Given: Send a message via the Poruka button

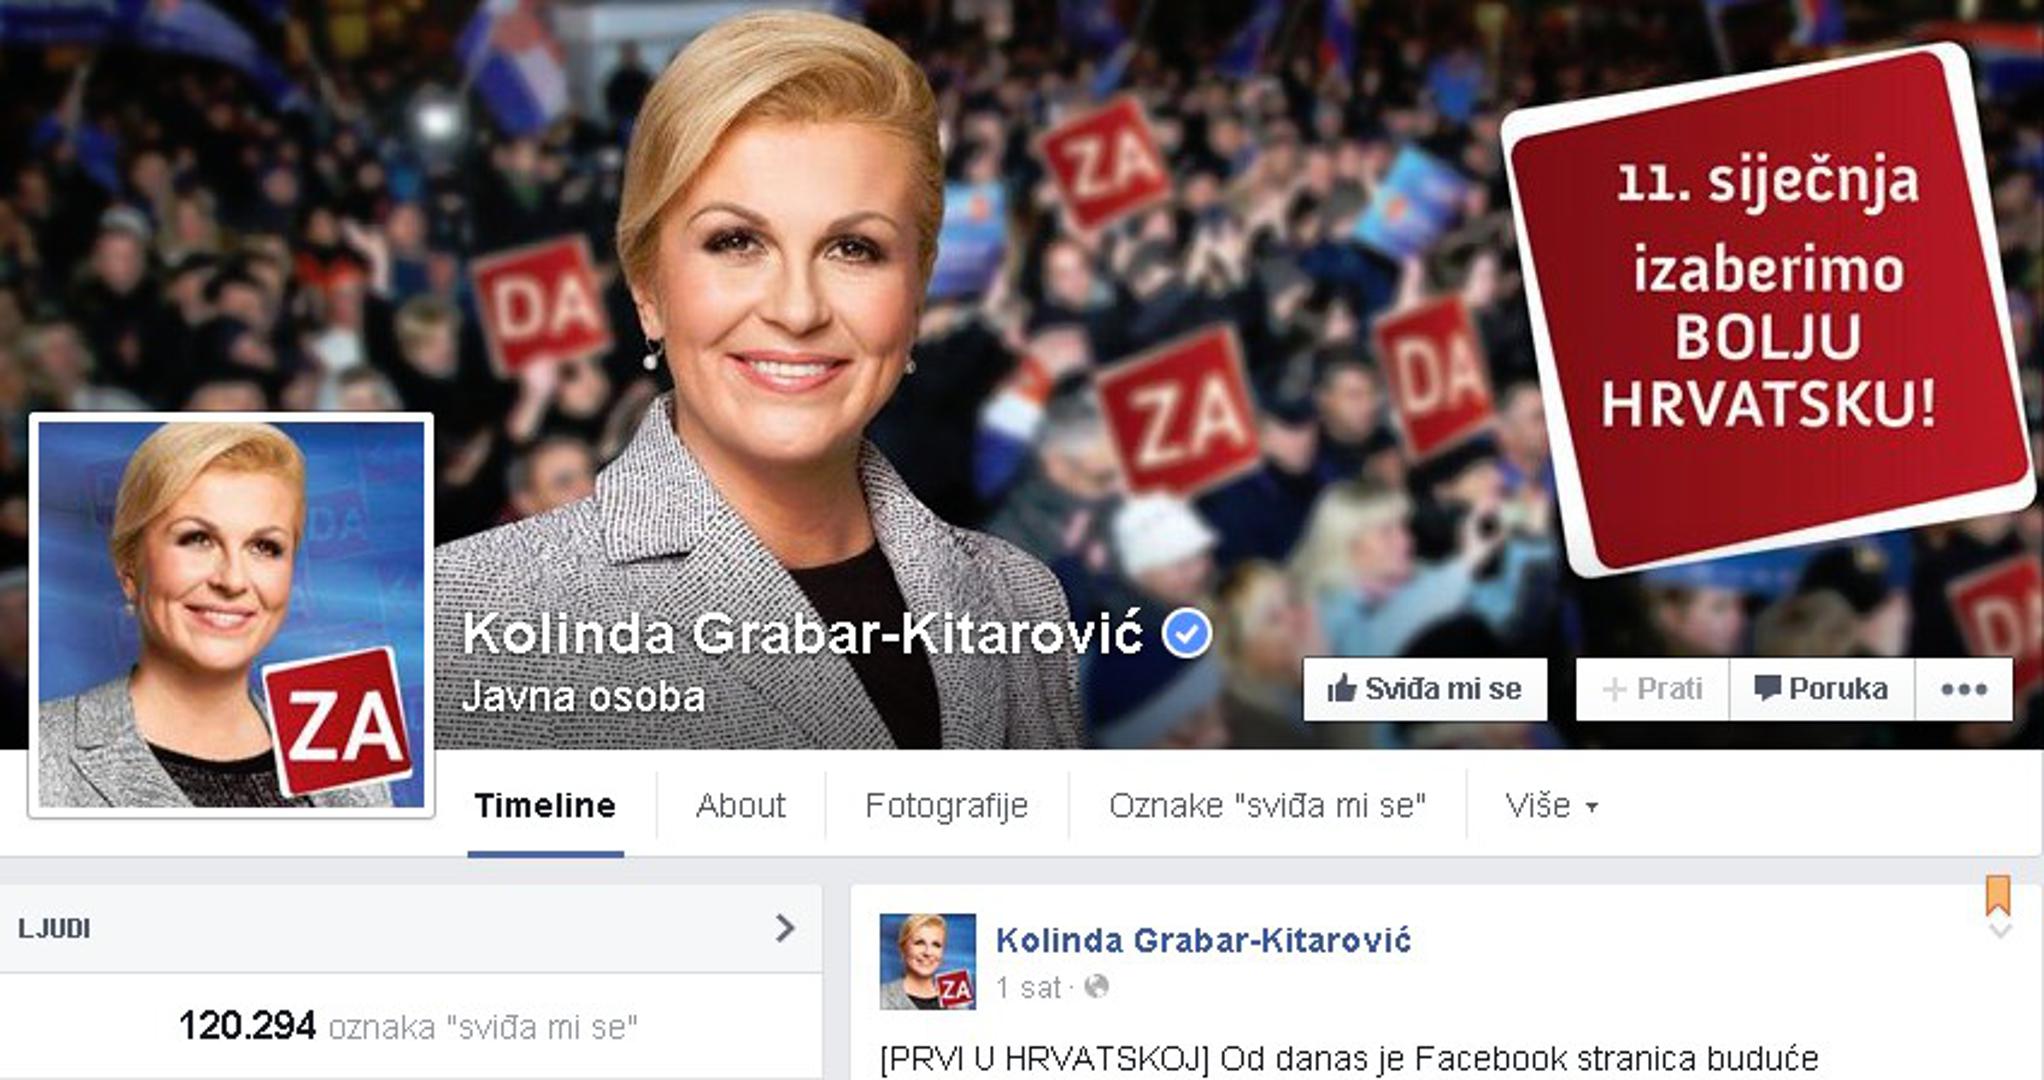Looking at the screenshot, I should coord(1822,689).
